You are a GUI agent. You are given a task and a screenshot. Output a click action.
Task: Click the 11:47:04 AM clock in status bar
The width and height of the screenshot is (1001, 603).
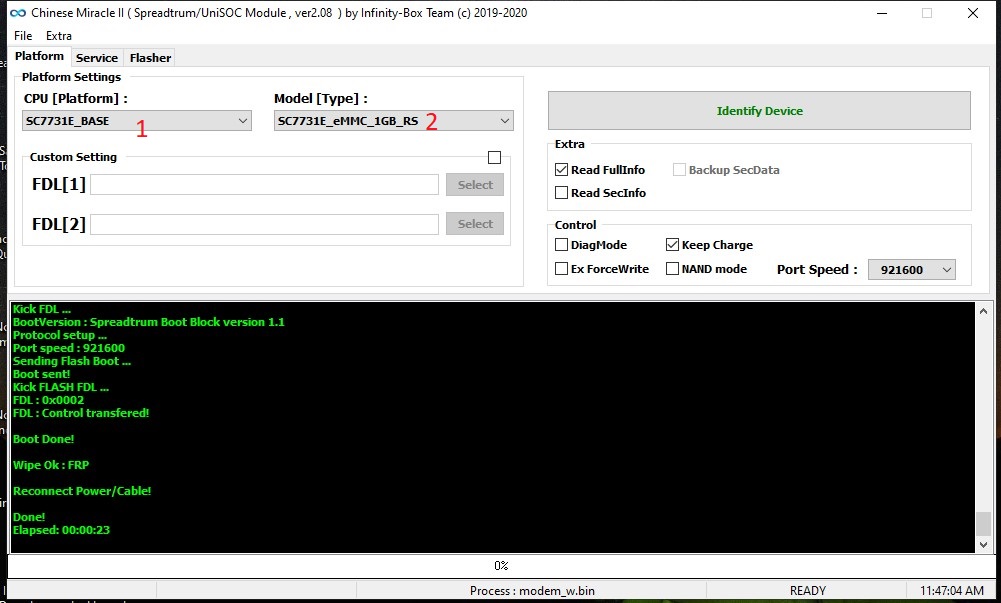[952, 591]
